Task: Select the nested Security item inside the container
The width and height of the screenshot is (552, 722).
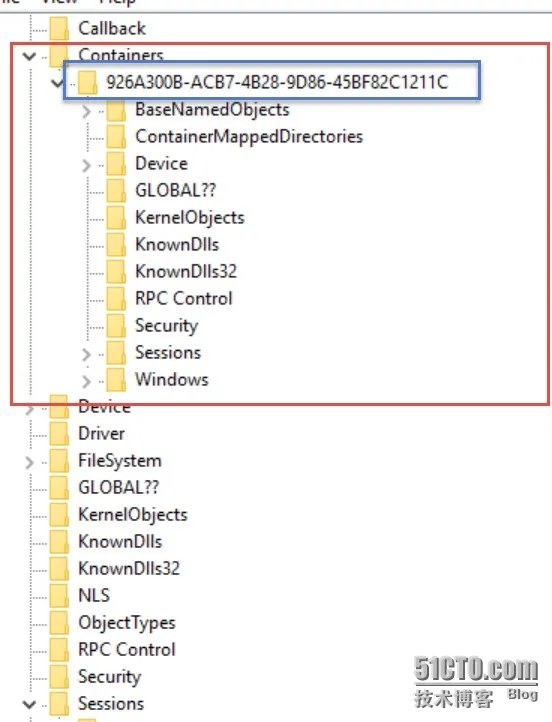Action: coord(167,326)
